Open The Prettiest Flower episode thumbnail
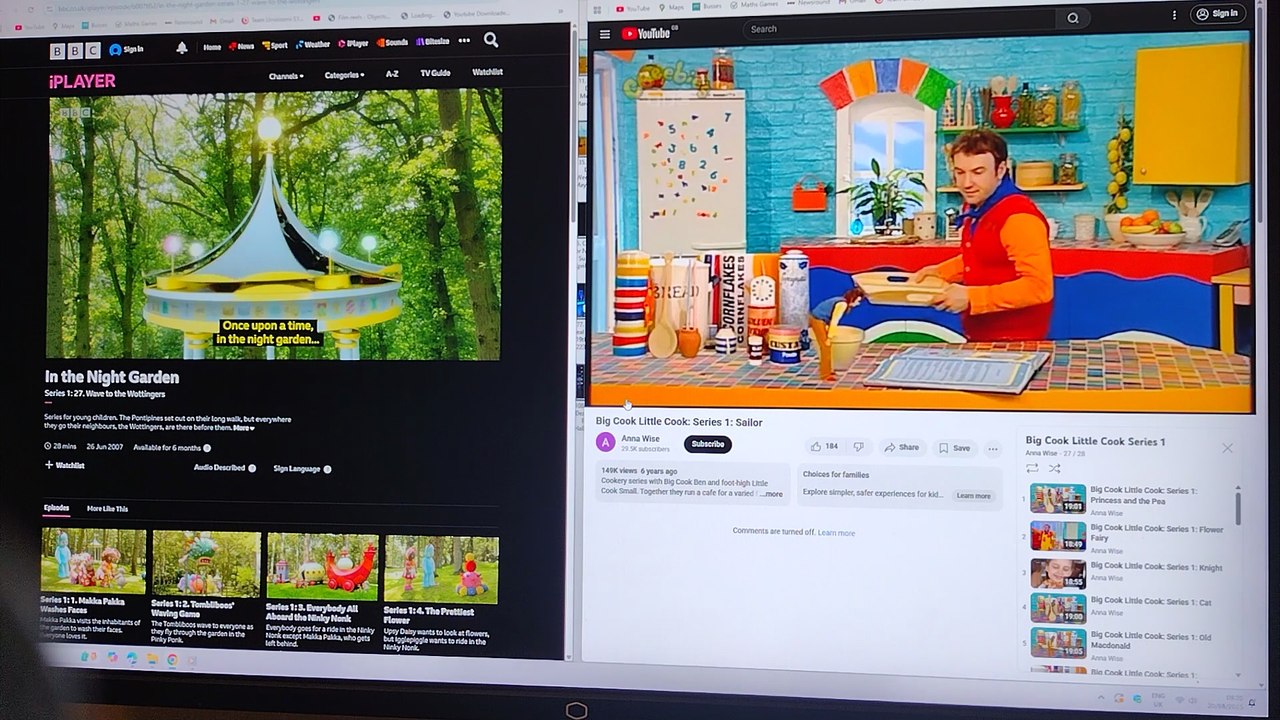The image size is (1280, 720). (x=441, y=569)
